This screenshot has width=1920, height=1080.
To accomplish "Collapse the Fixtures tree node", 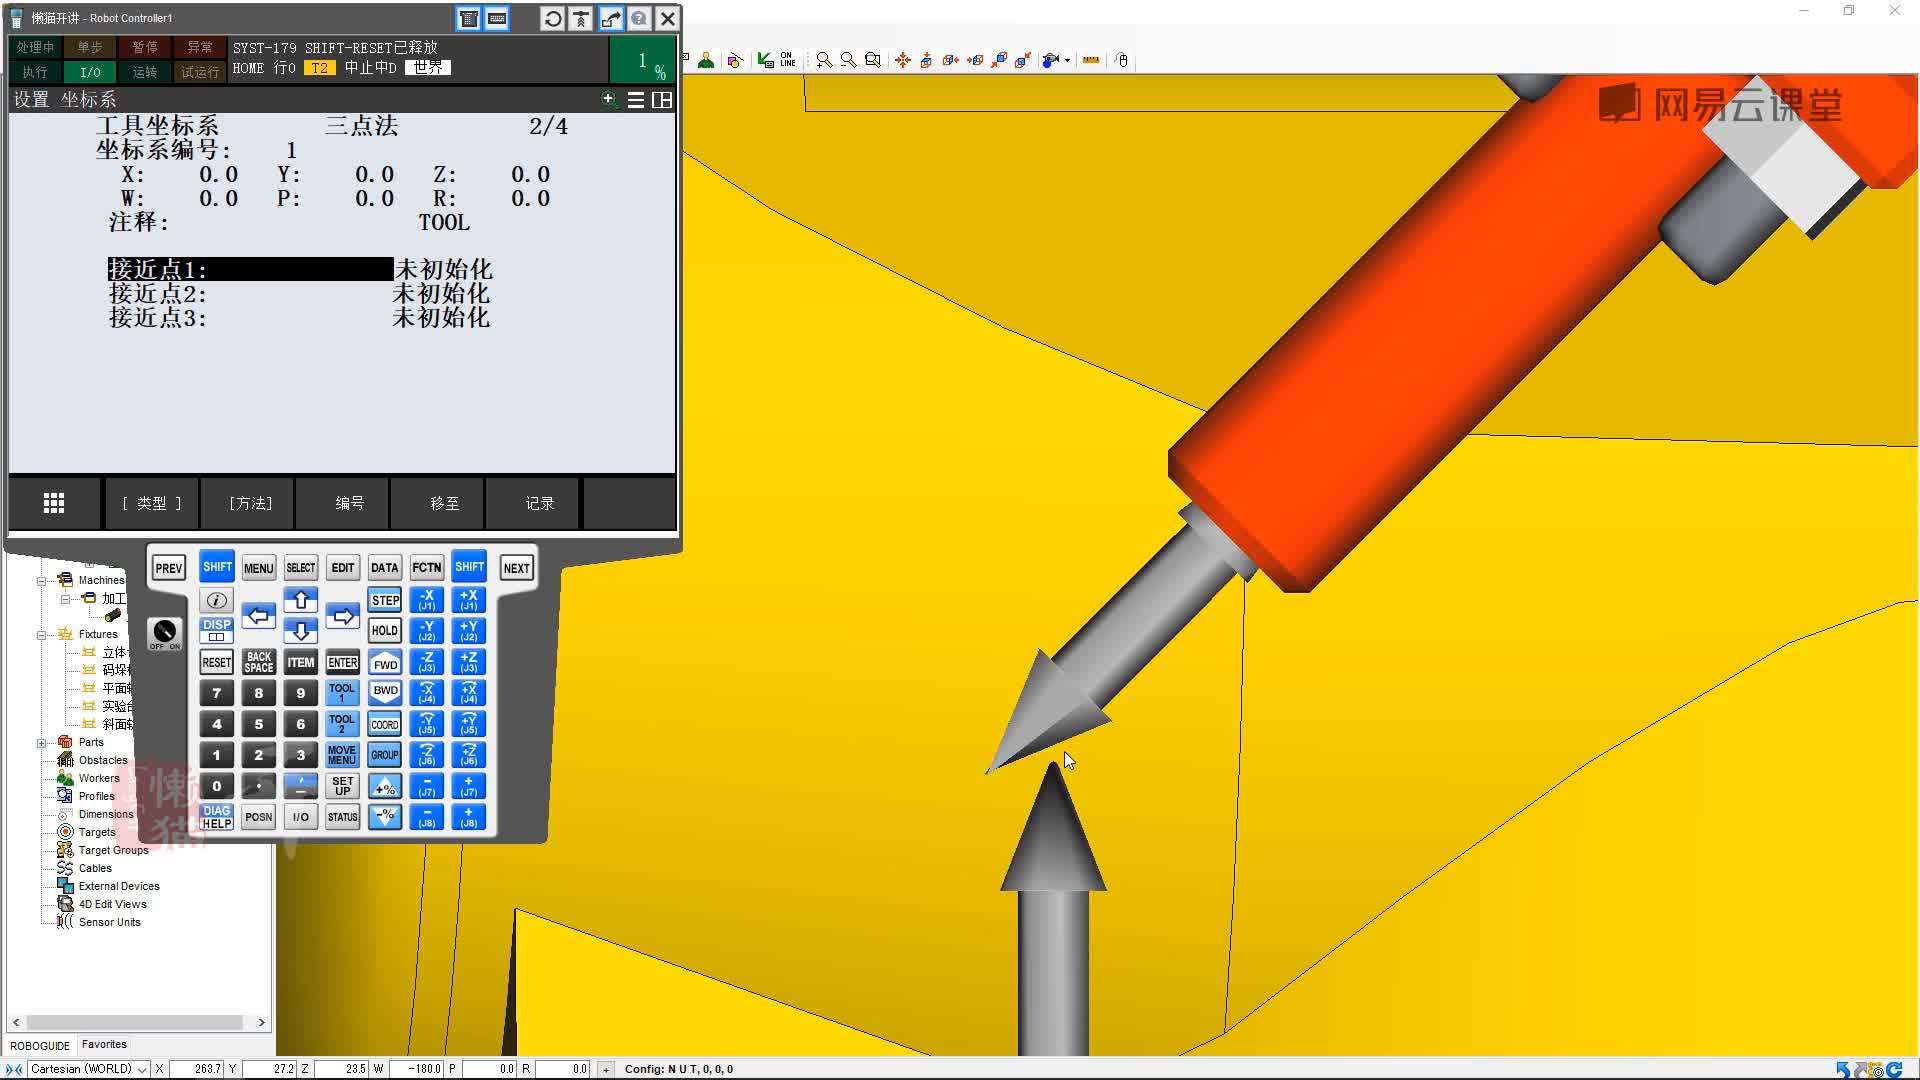I will (41, 635).
